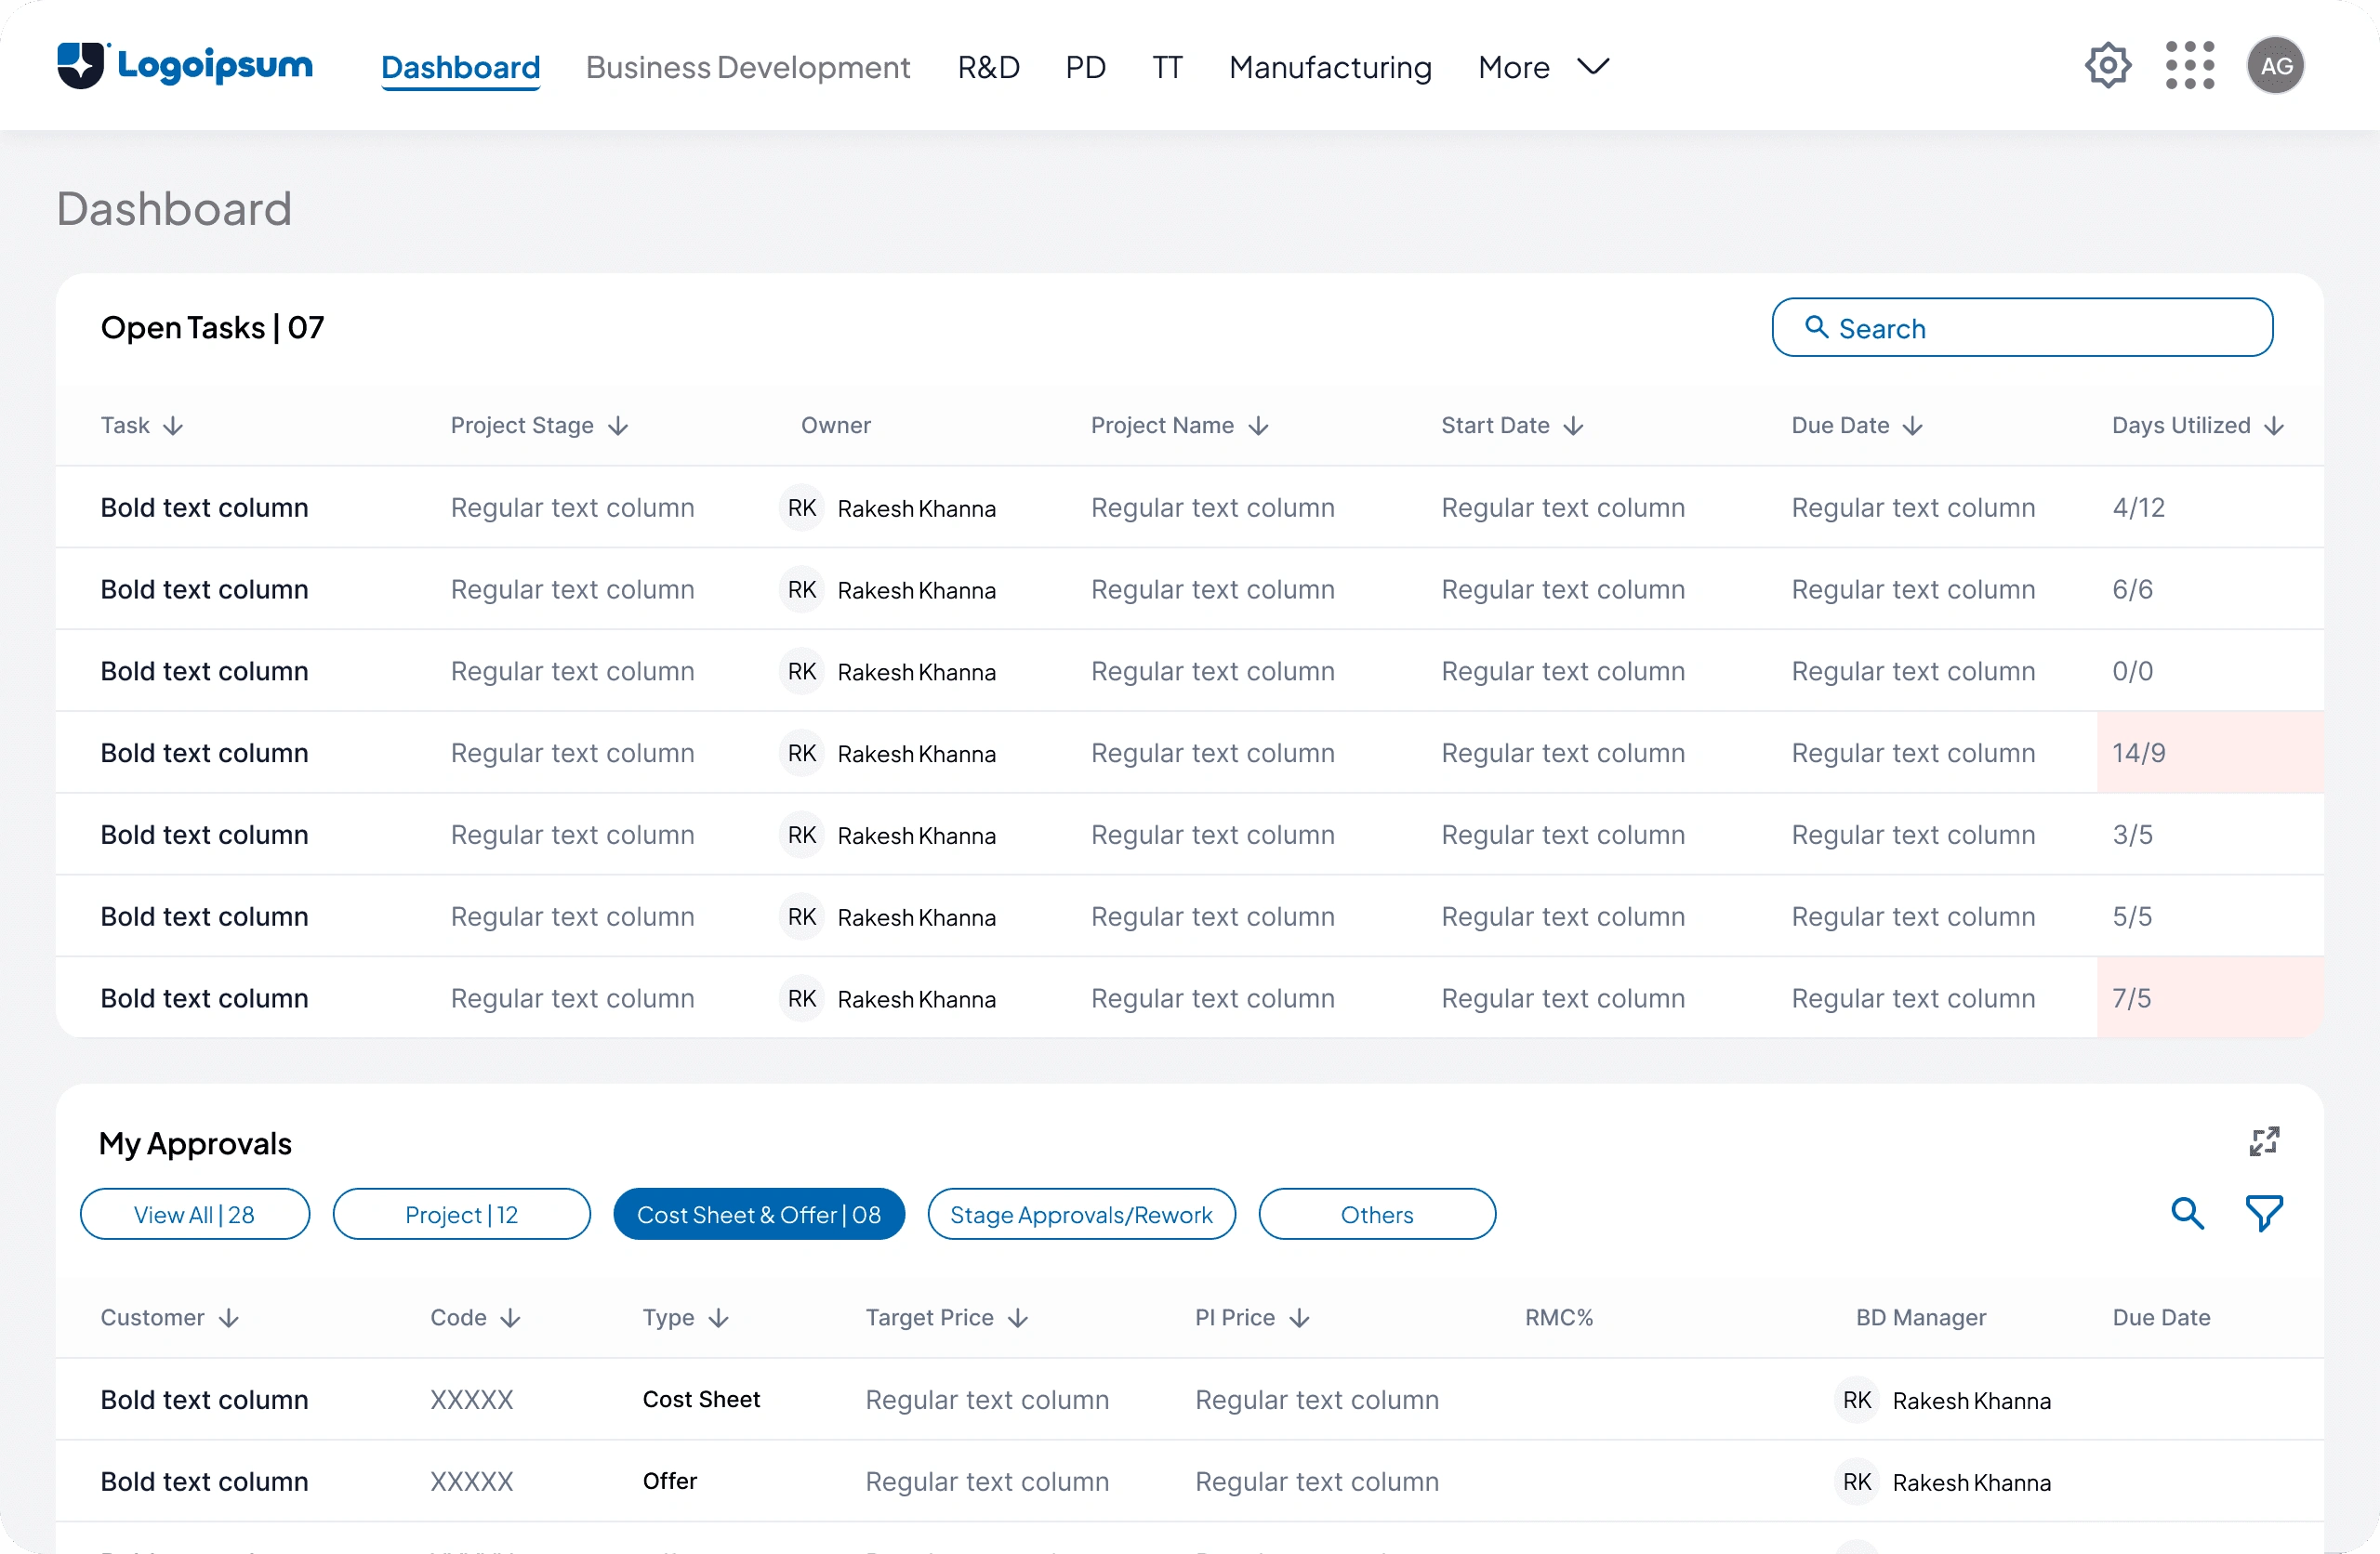2380x1554 pixels.
Task: Open the filter funnel in My Approvals
Action: 2264,1213
